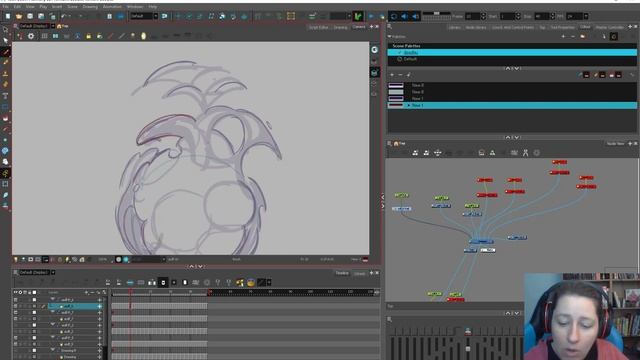This screenshot has width=640, height=360.
Task: Click the smiley face icon in Timeline toolbar
Action: click(251, 282)
